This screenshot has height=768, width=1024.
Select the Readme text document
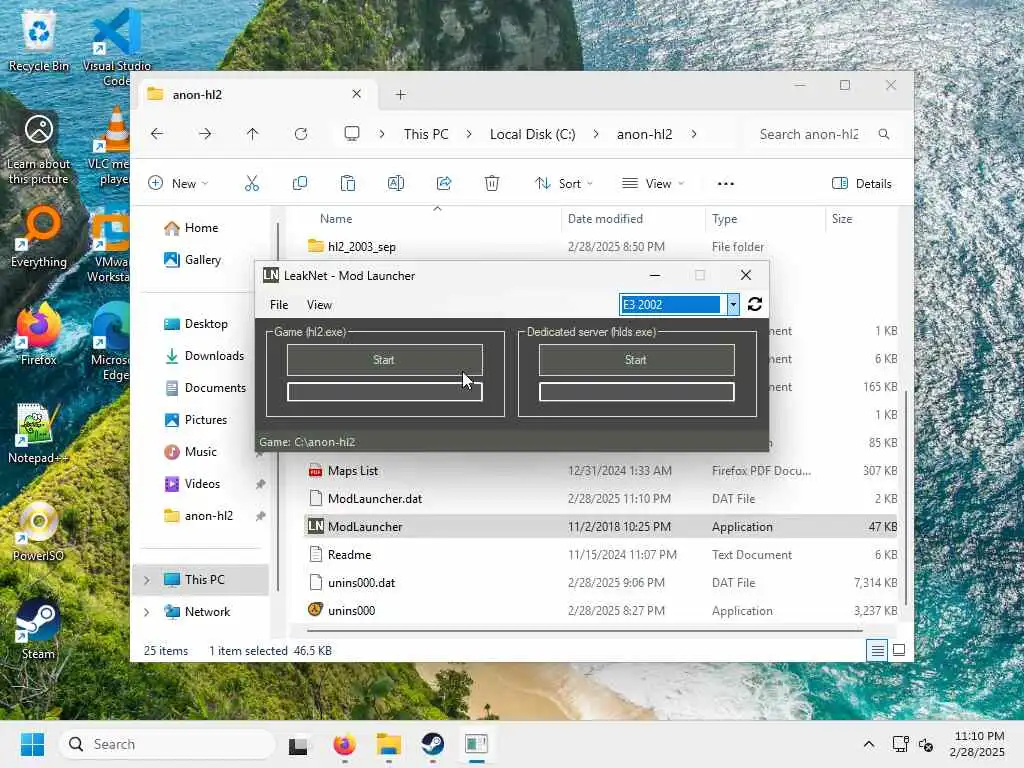(x=601, y=555)
